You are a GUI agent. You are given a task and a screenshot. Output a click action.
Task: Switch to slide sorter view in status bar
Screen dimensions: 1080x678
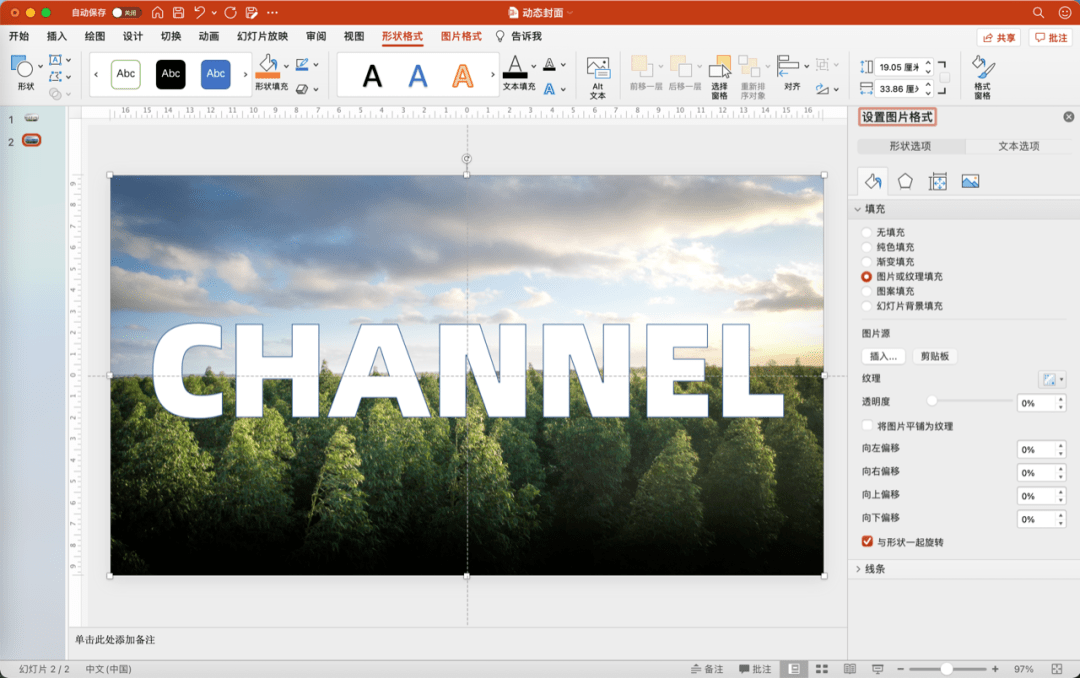point(822,669)
